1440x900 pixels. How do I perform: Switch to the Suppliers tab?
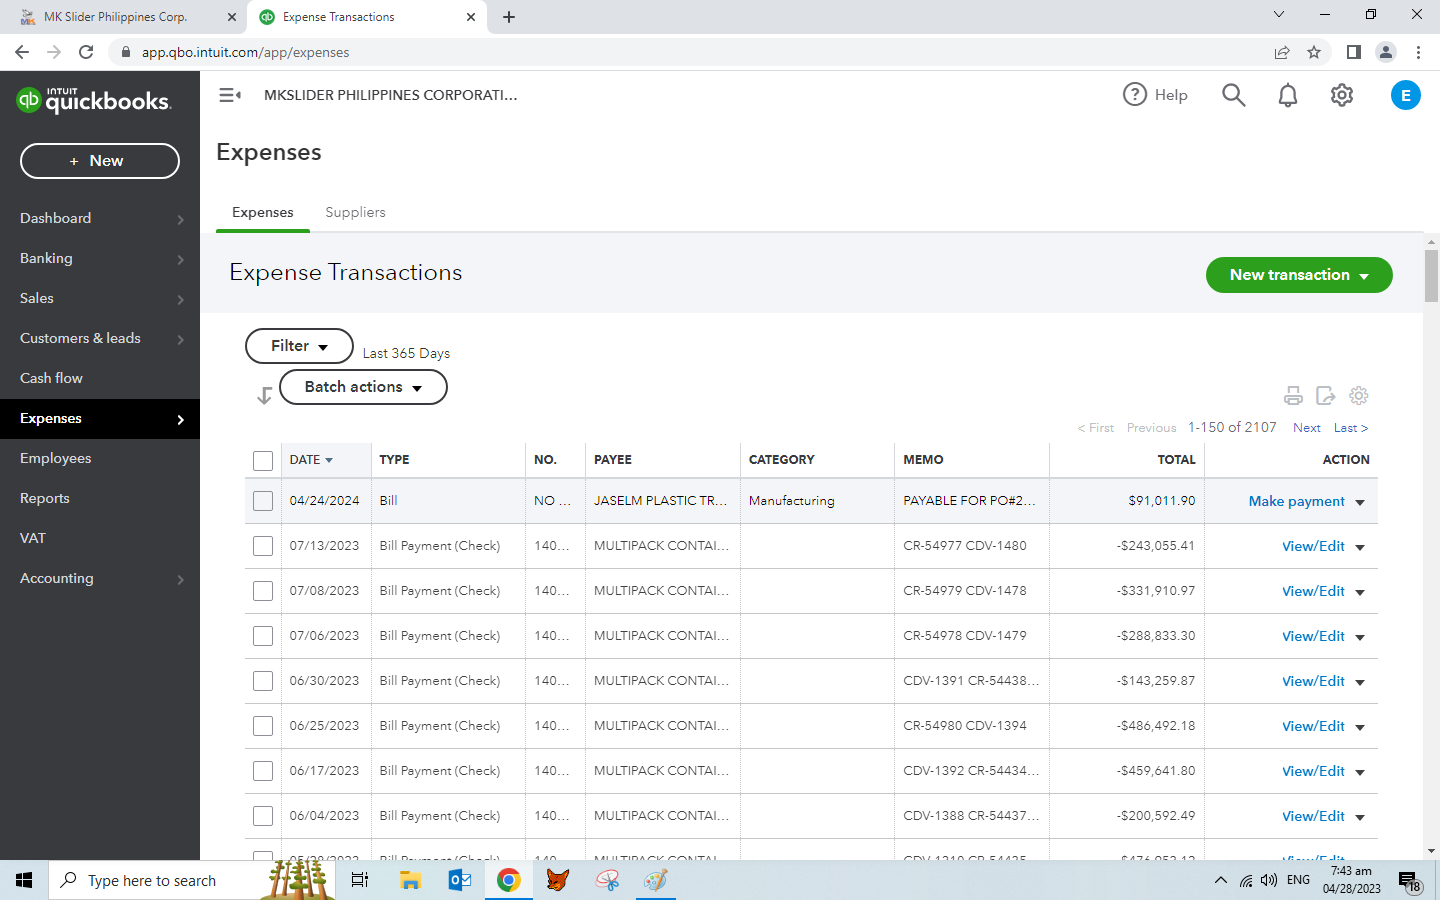pos(355,212)
